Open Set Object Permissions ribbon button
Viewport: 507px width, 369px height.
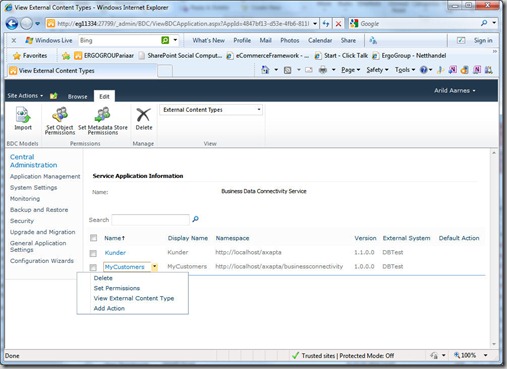pos(60,121)
